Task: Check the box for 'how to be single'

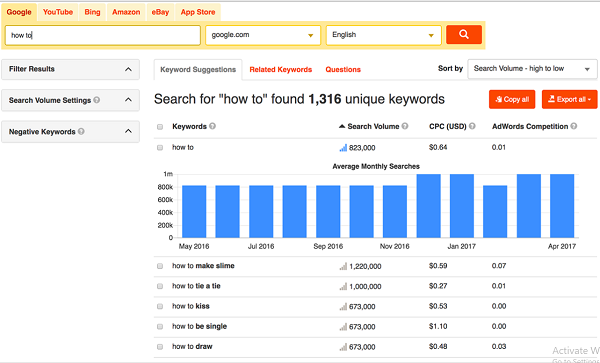Action: pyautogui.click(x=160, y=327)
